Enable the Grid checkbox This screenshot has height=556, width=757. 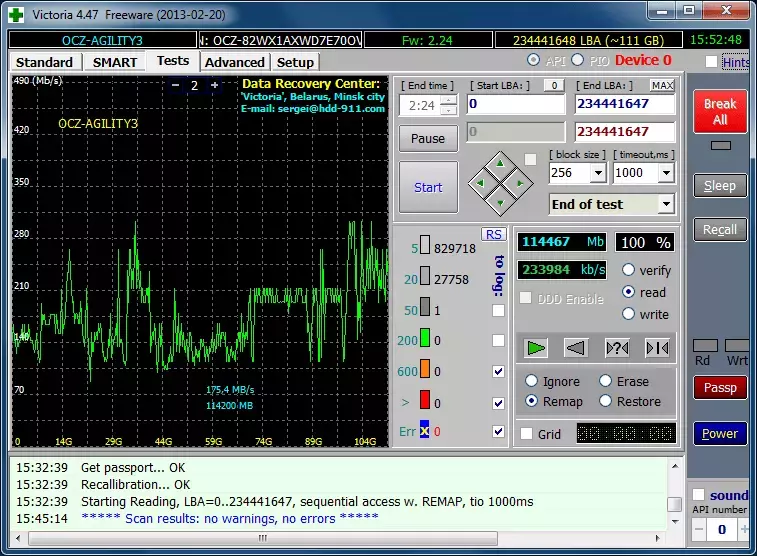(527, 433)
